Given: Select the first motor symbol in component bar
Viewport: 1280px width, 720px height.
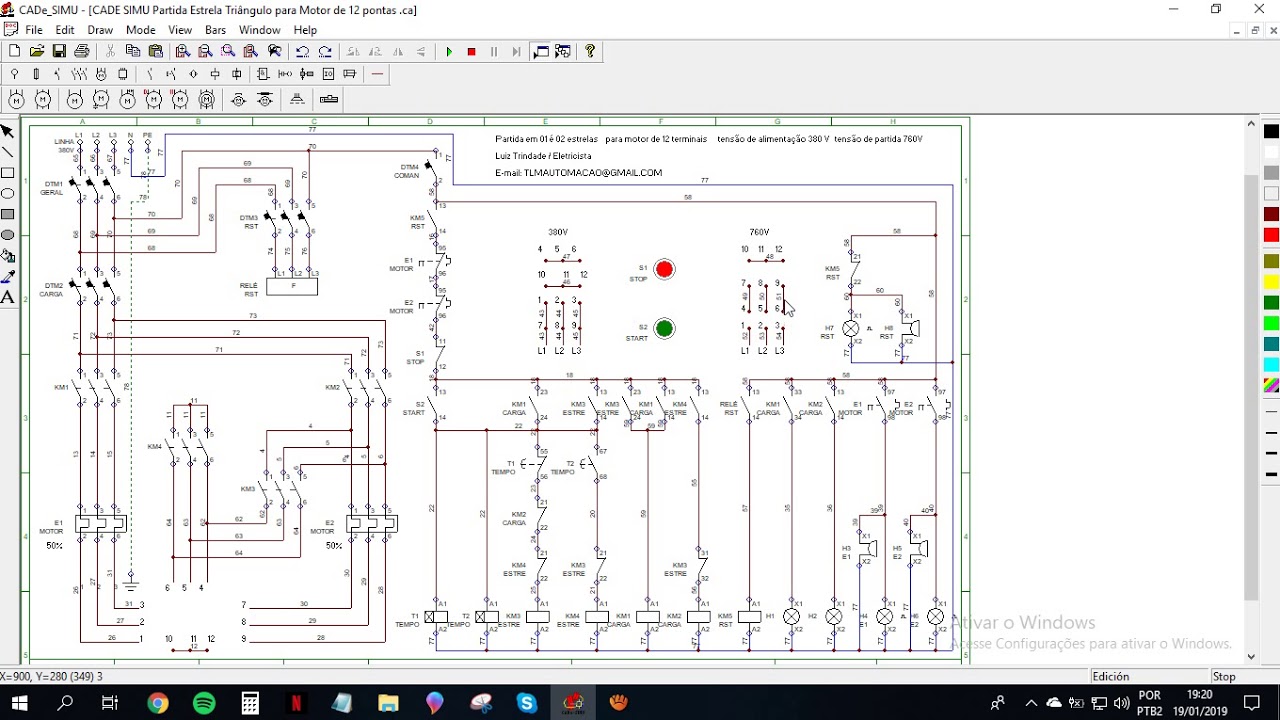Looking at the screenshot, I should tap(16, 99).
